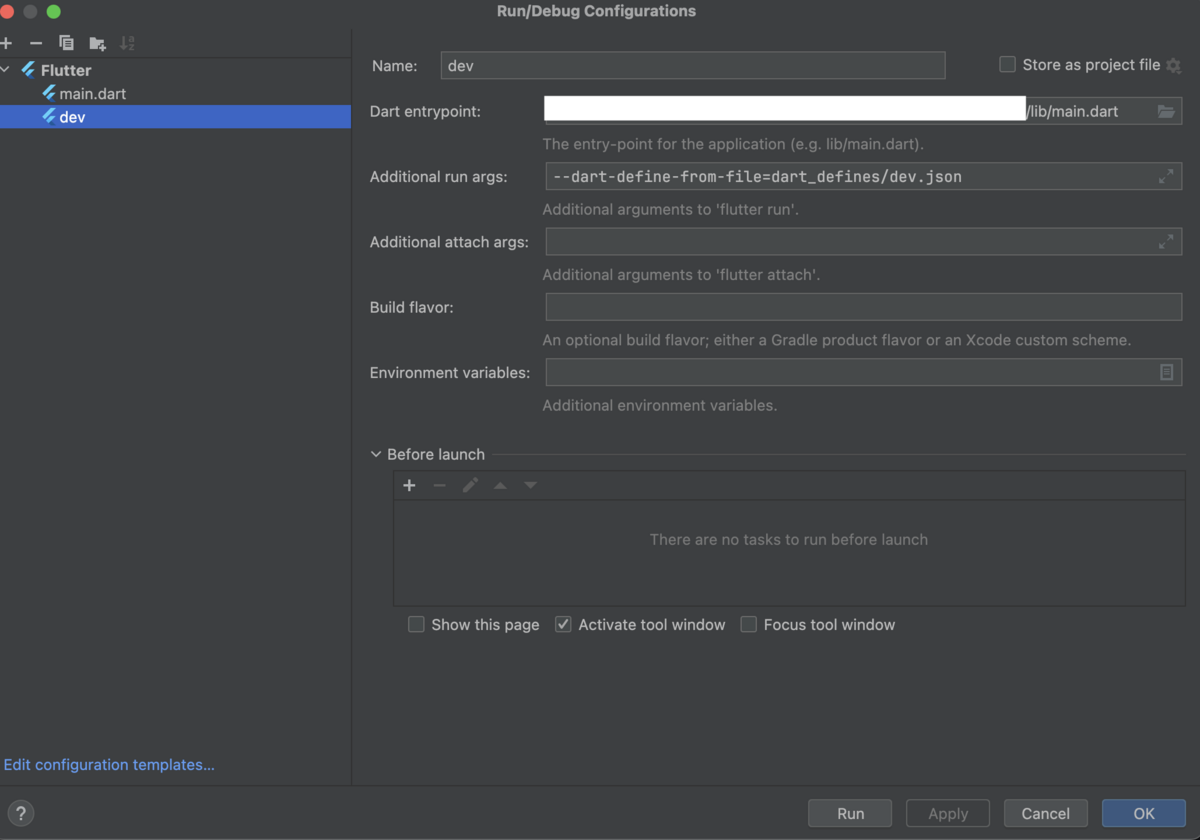
Task: Open help with question mark button
Action: click(20, 813)
